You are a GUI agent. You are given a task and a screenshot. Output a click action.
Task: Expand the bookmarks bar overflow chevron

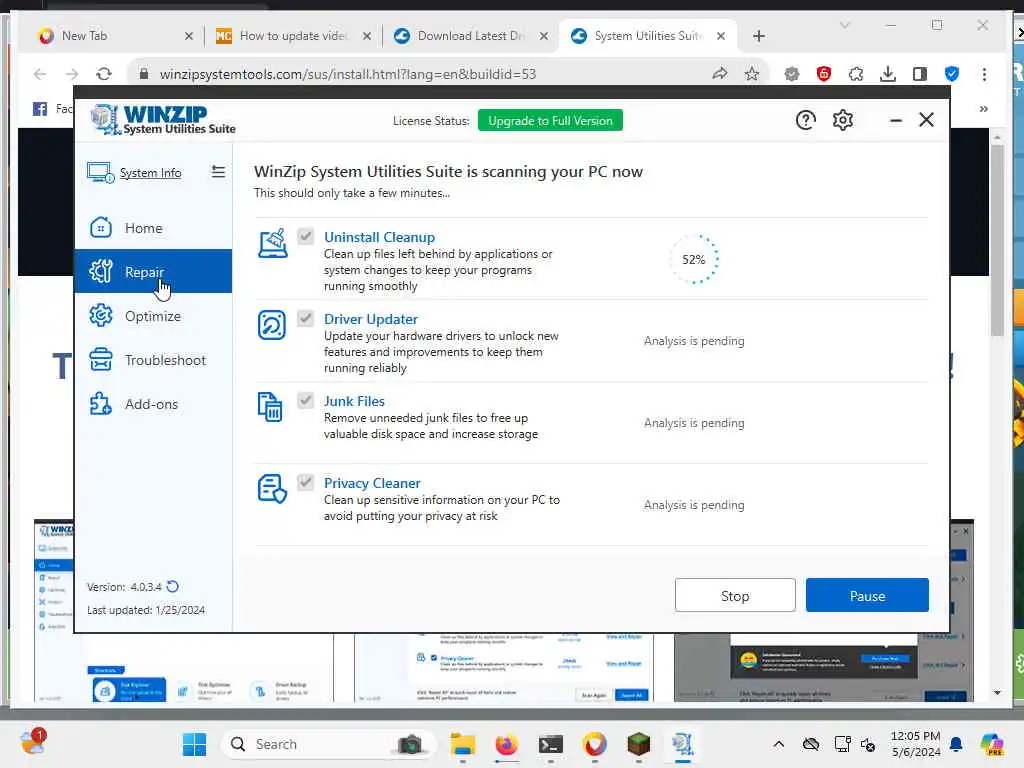pyautogui.click(x=984, y=108)
